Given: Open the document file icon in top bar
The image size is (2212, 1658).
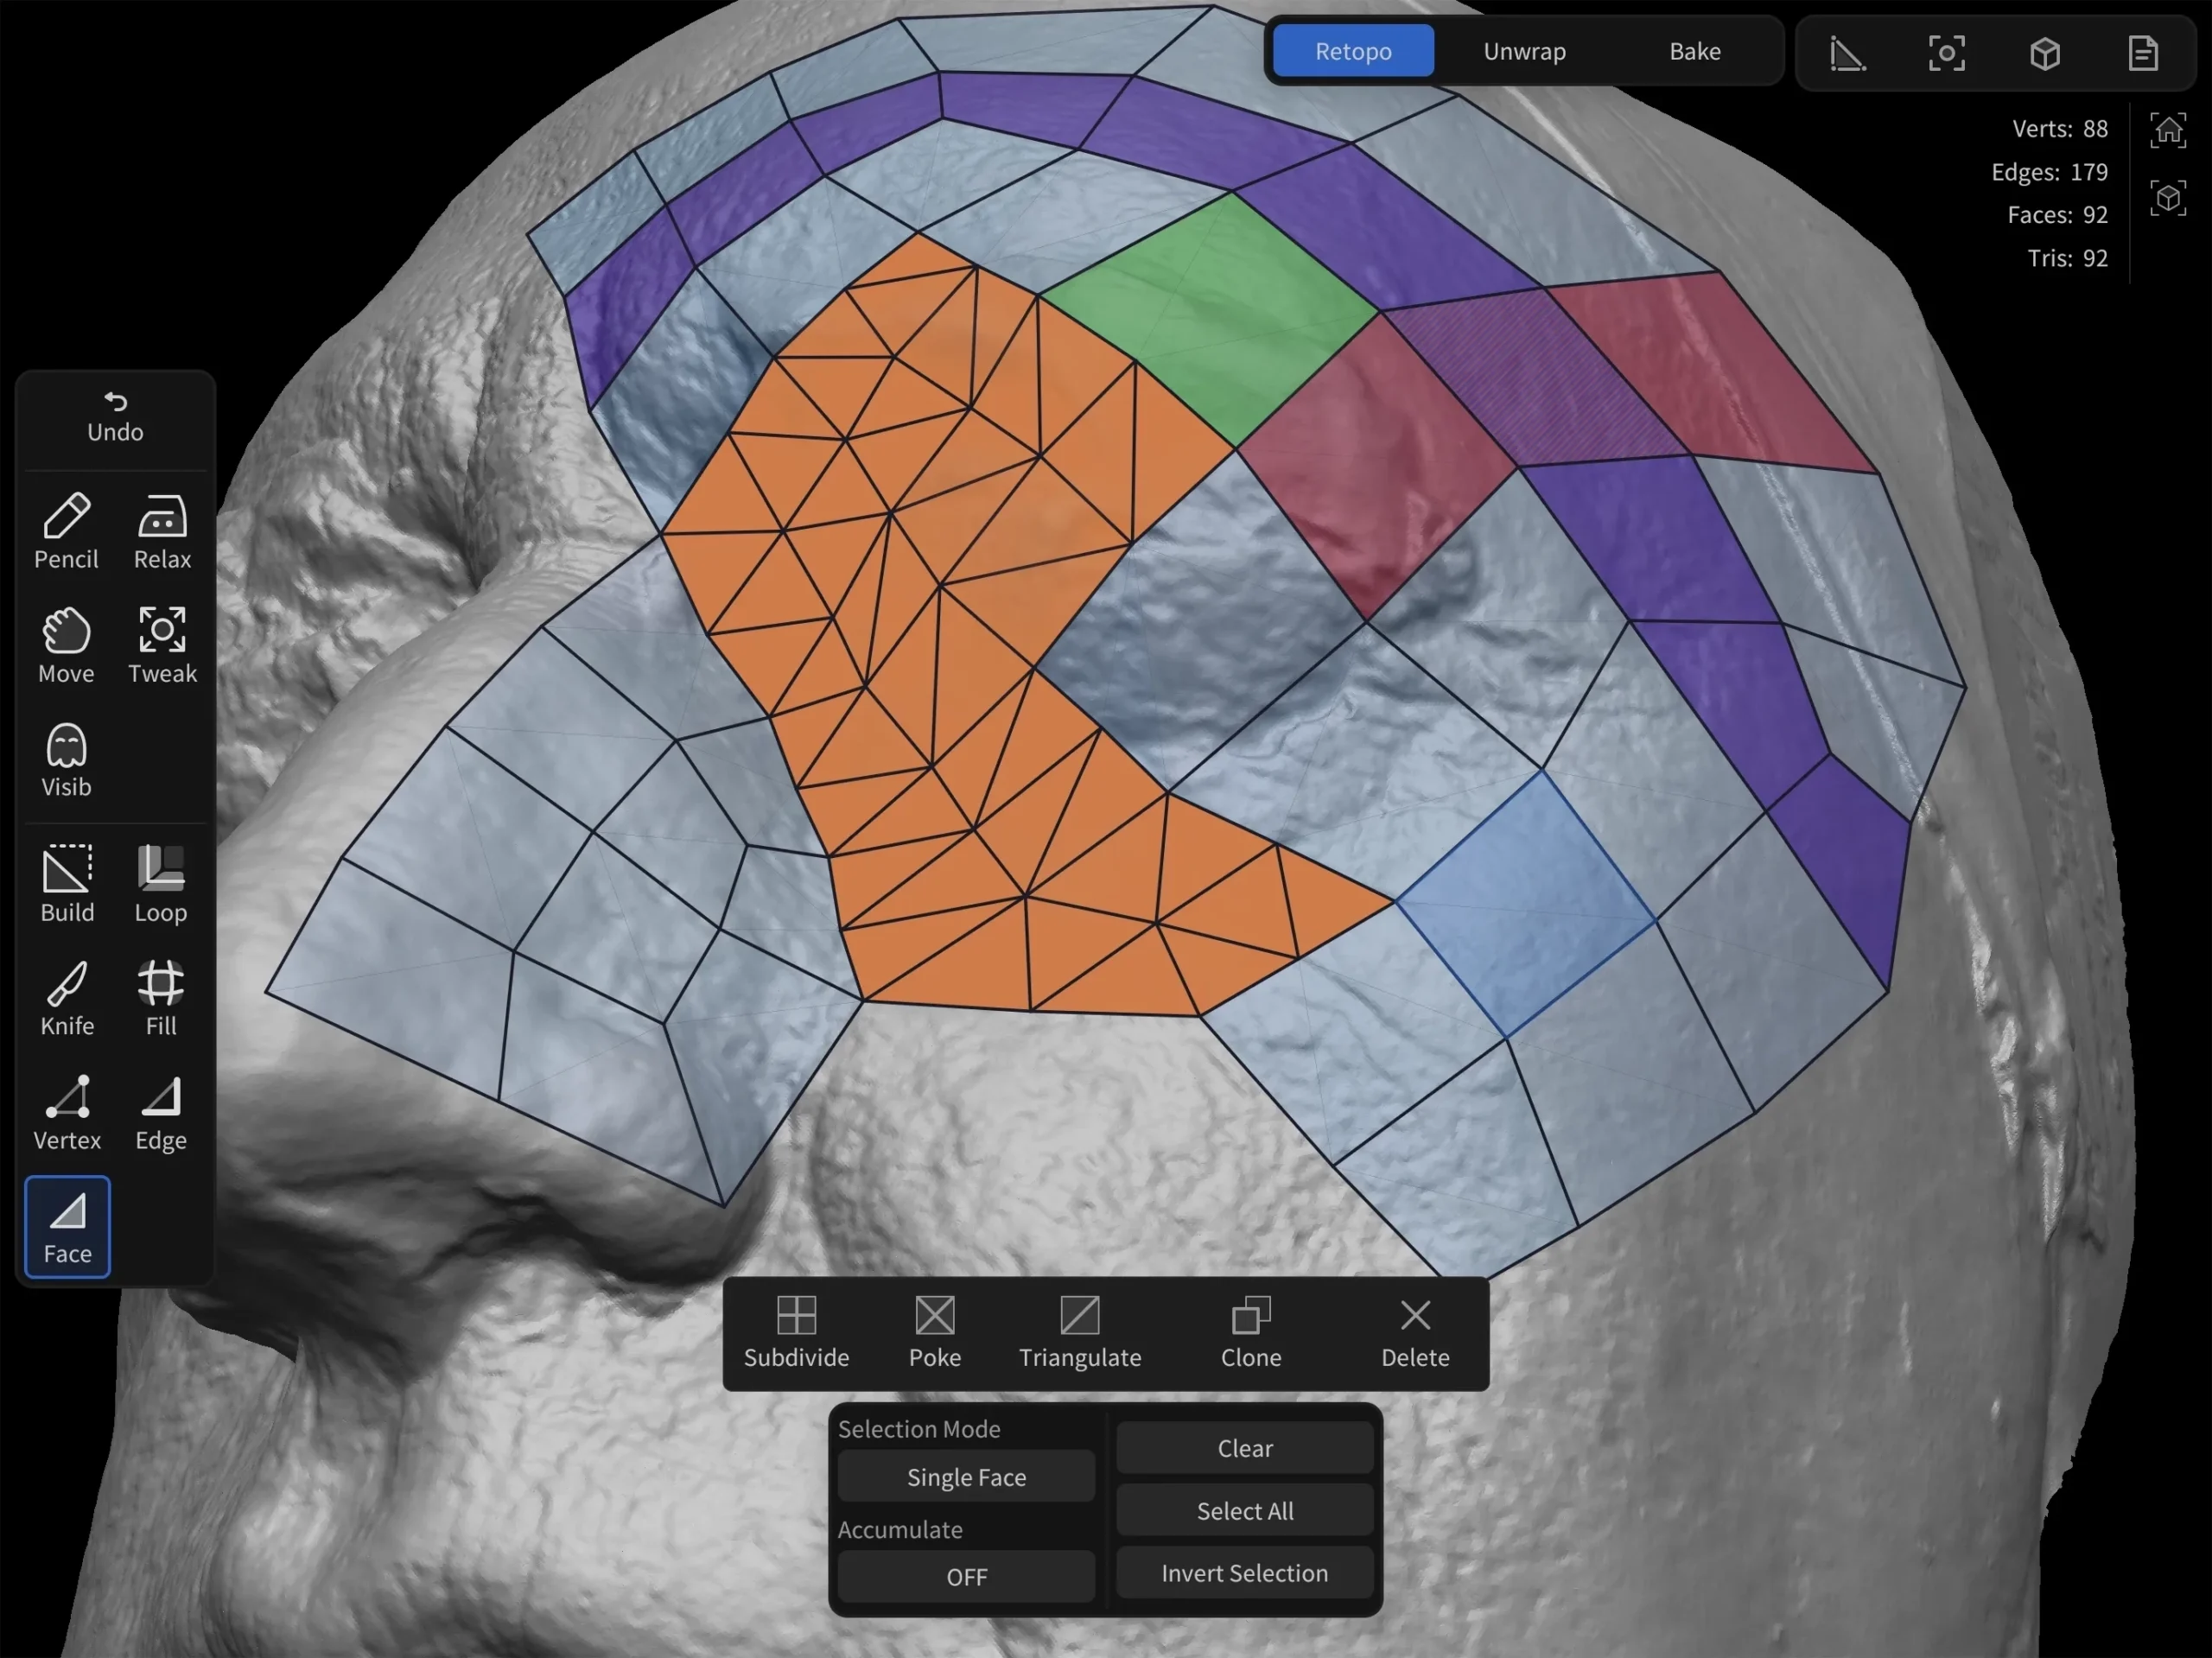Looking at the screenshot, I should point(2143,53).
